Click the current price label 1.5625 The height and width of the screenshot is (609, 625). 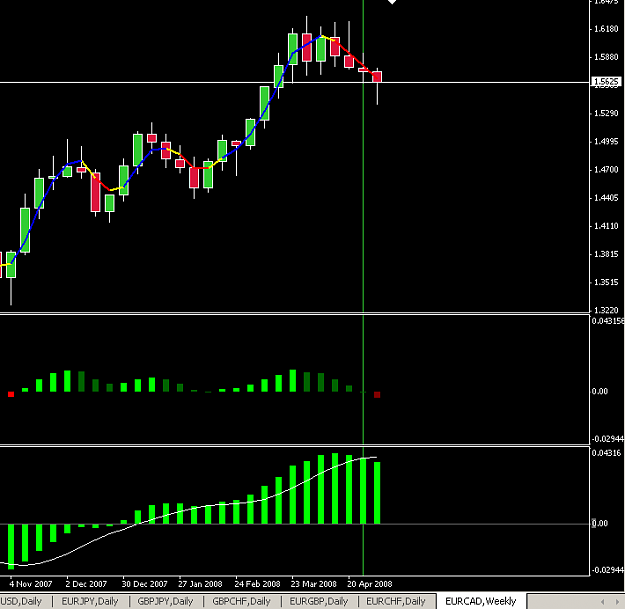tap(606, 82)
